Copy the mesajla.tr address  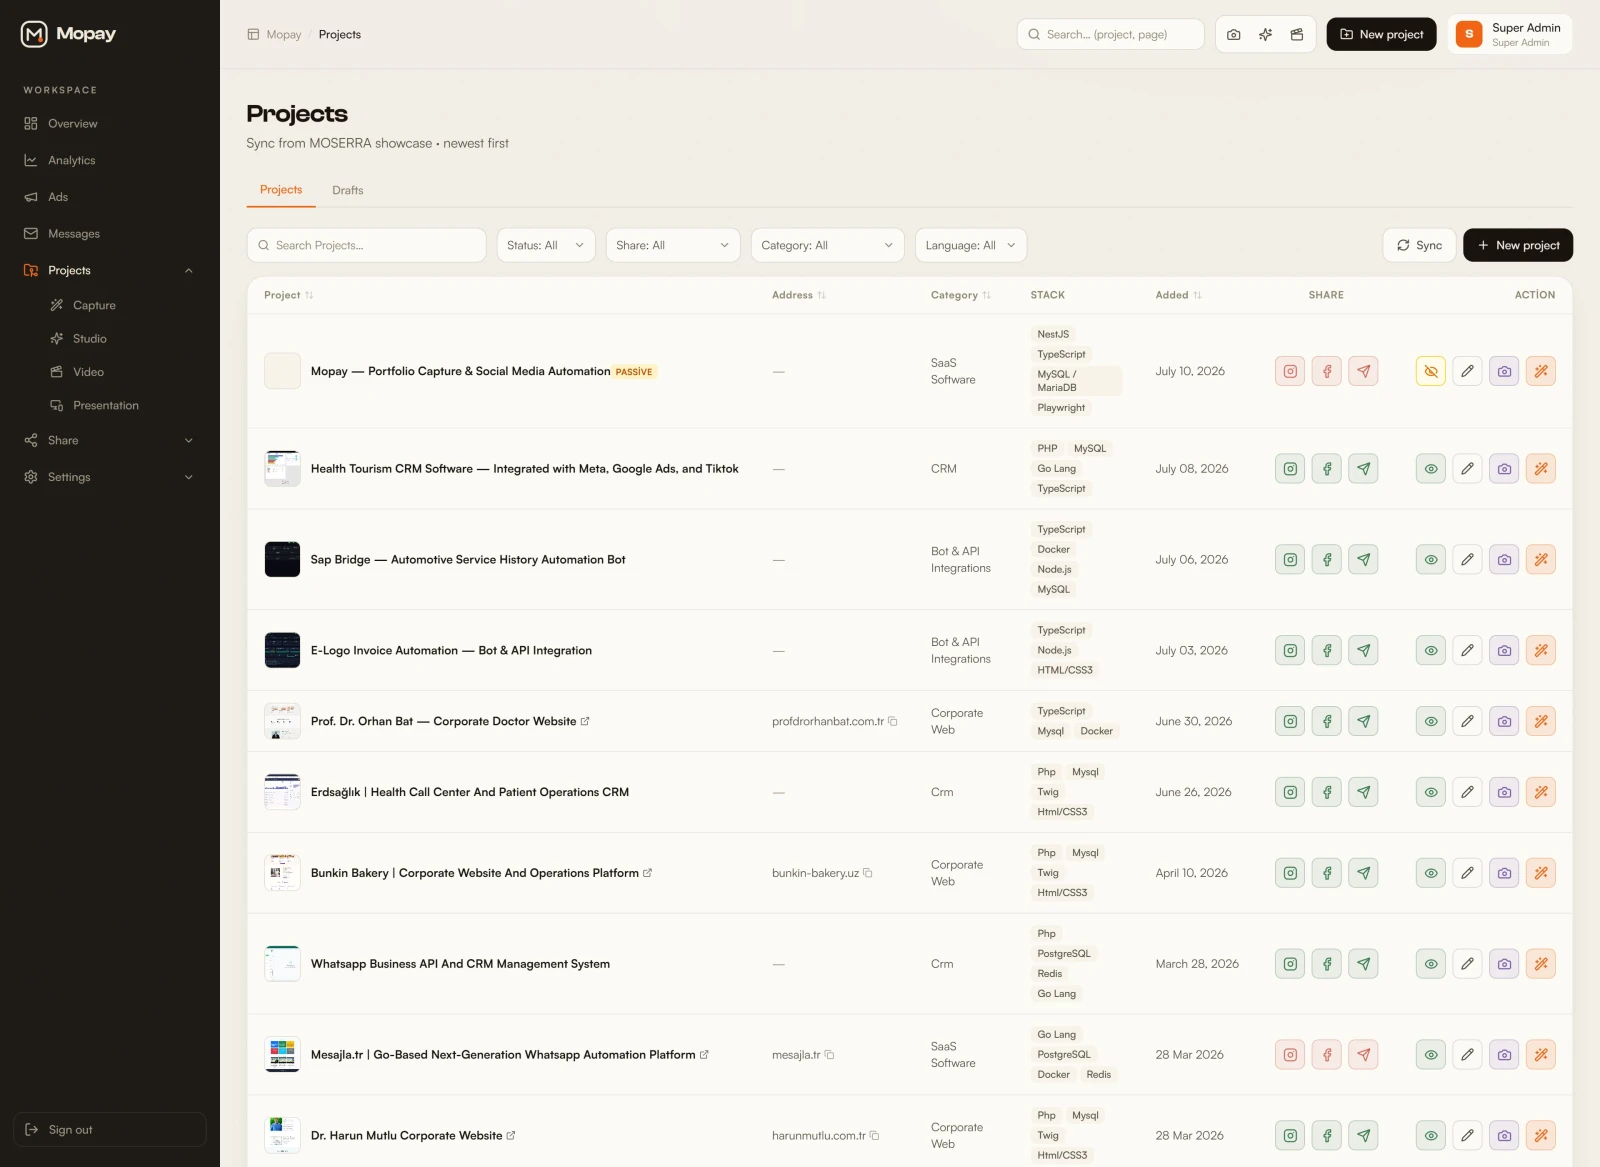click(829, 1055)
